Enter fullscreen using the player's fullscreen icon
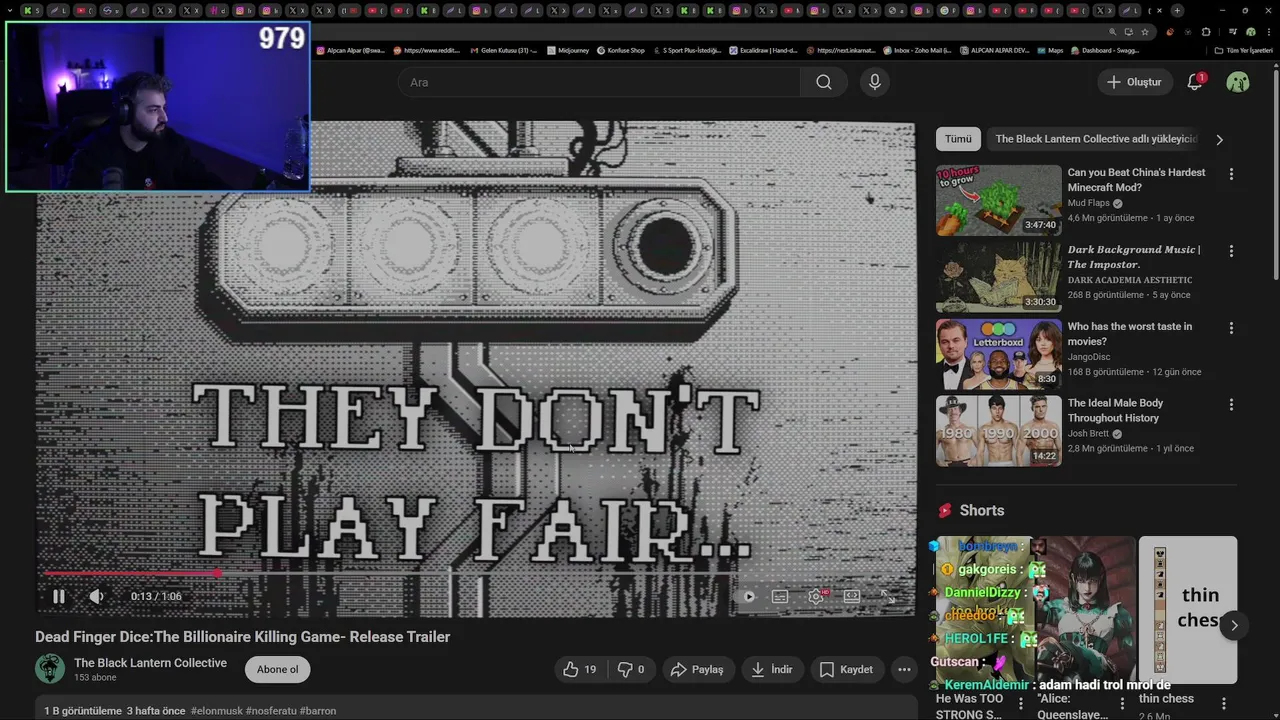Viewport: 1280px width, 720px height. tap(887, 596)
